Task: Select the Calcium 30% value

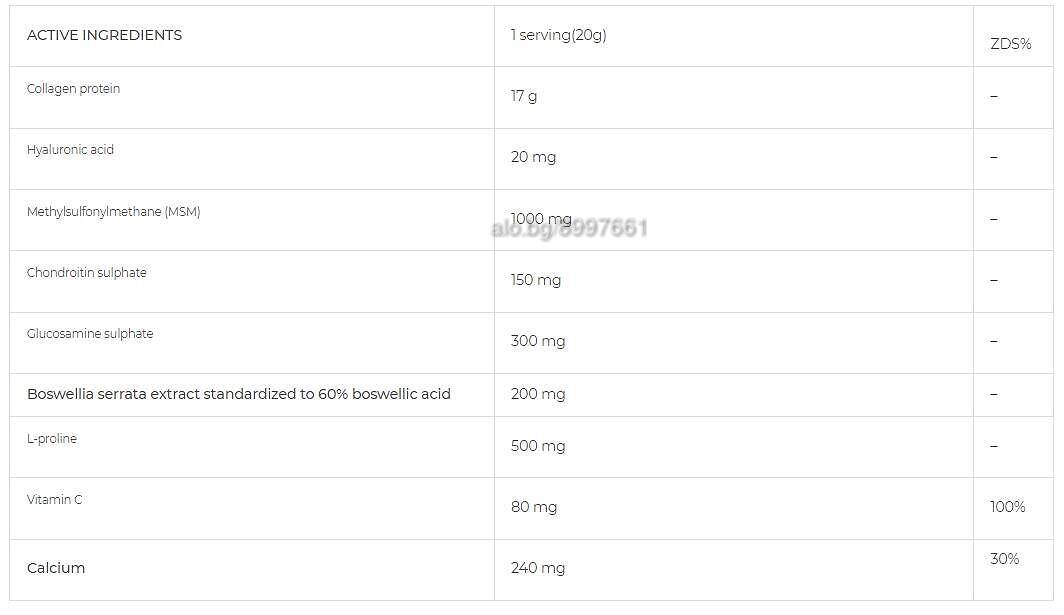Action: tap(1004, 559)
